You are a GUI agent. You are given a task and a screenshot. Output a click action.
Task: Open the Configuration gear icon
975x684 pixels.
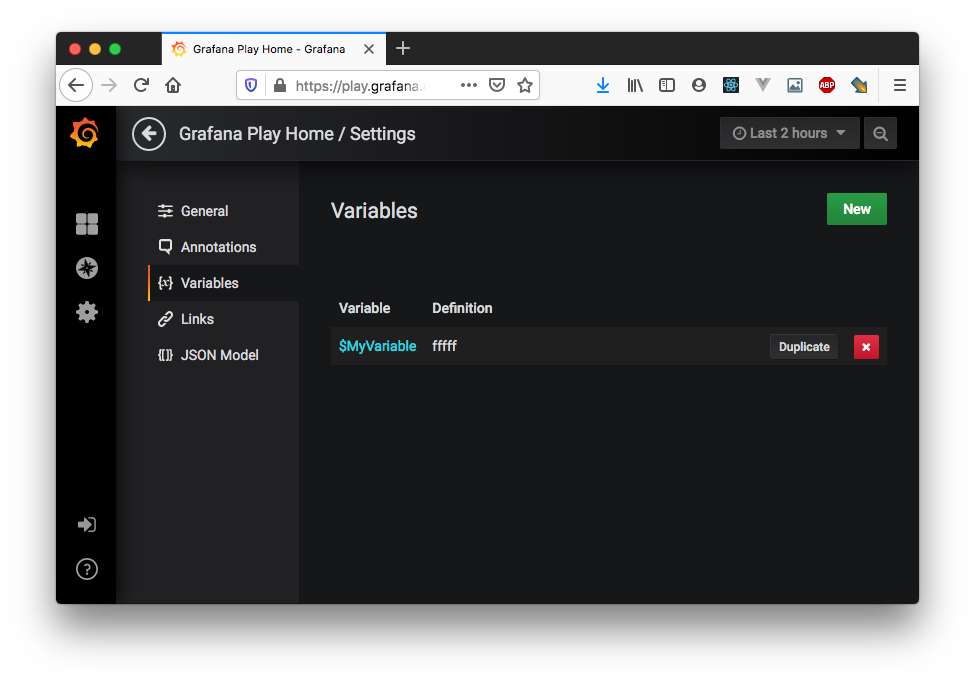86,312
